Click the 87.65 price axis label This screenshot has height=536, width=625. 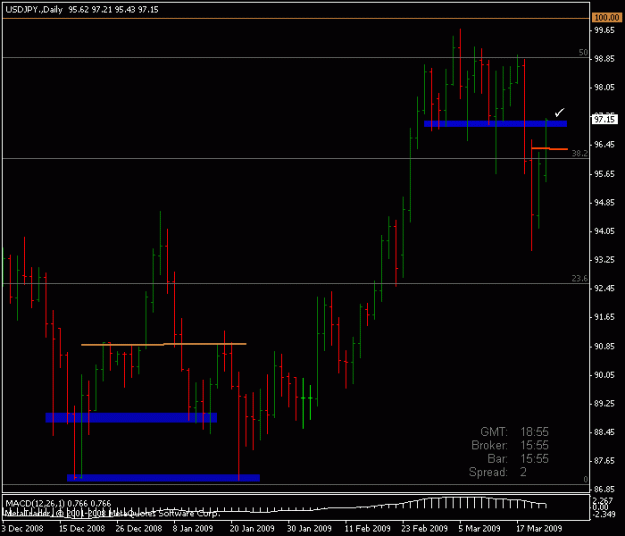click(x=604, y=461)
